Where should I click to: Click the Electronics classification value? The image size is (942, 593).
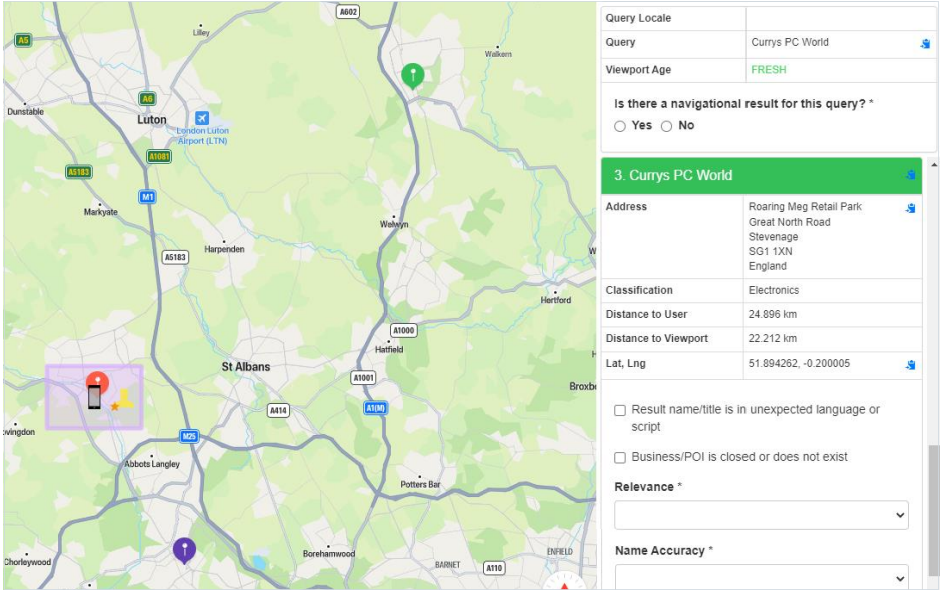tap(774, 290)
